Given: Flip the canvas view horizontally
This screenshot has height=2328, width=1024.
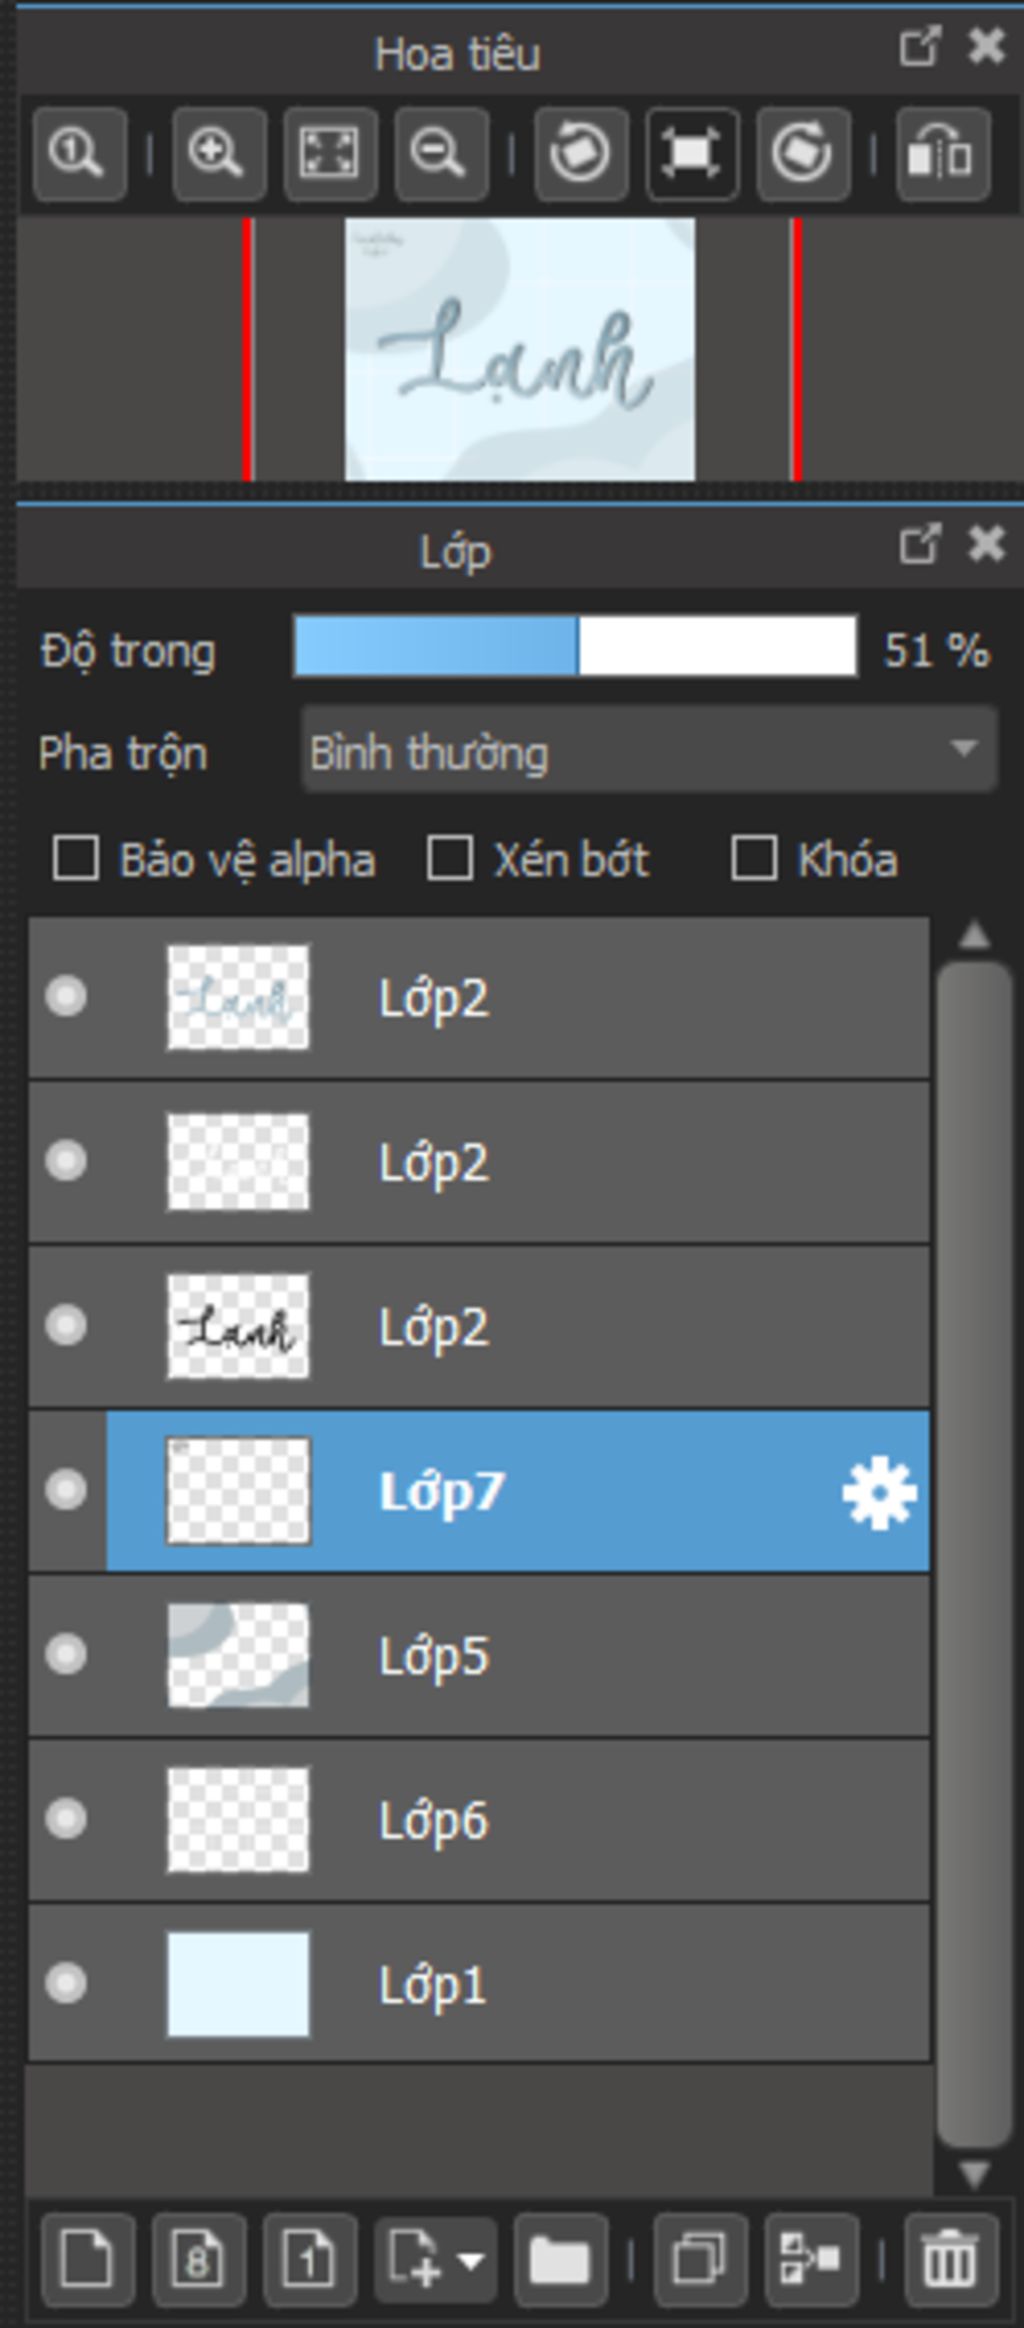Looking at the screenshot, I should coord(942,155).
